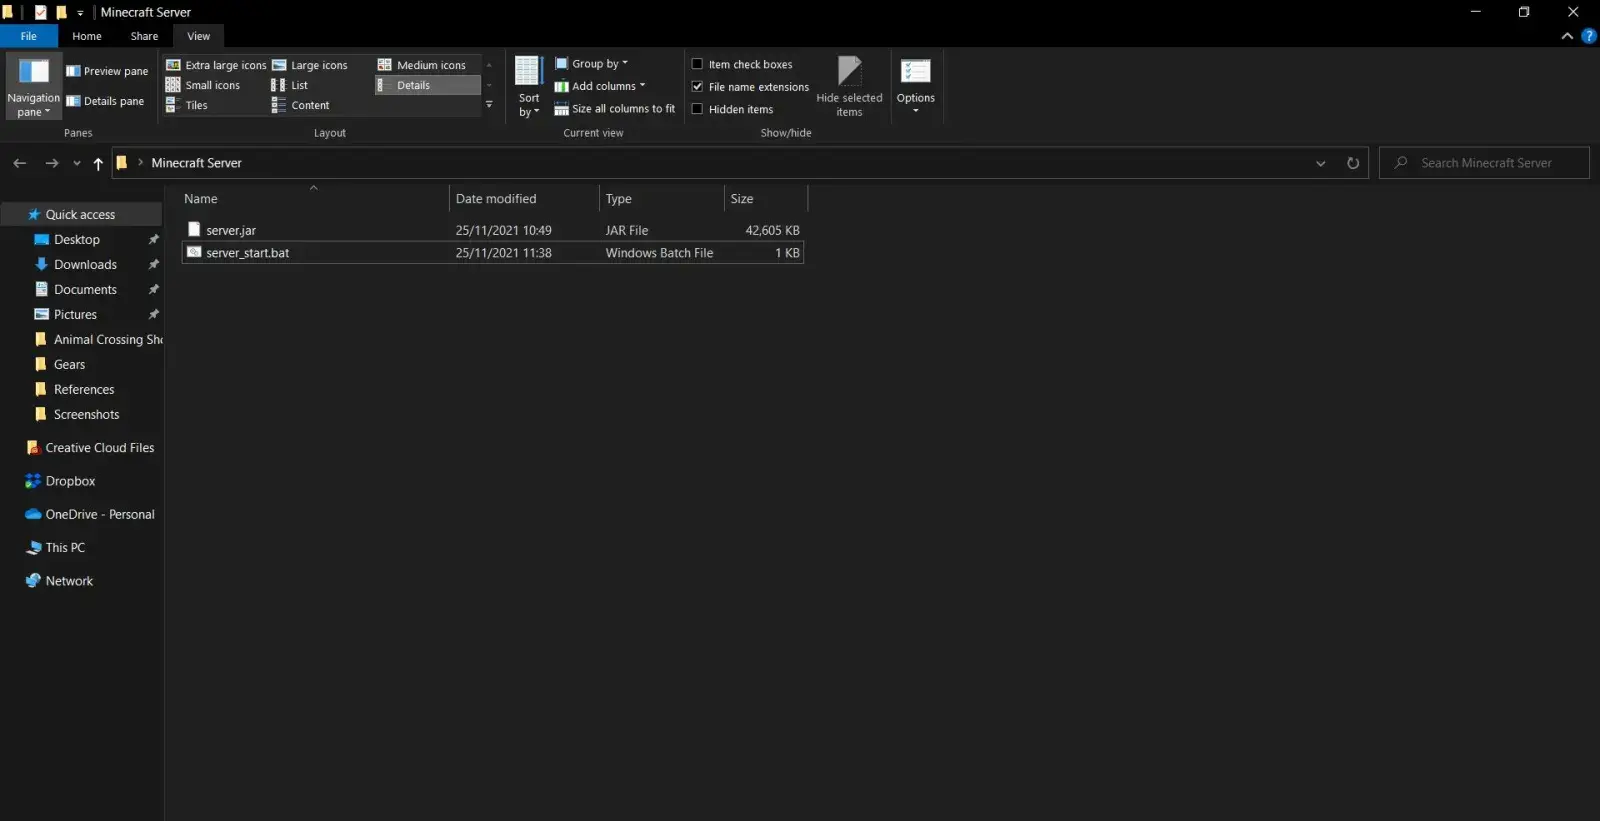1600x821 pixels.
Task: Go up one folder level
Action: pos(98,163)
